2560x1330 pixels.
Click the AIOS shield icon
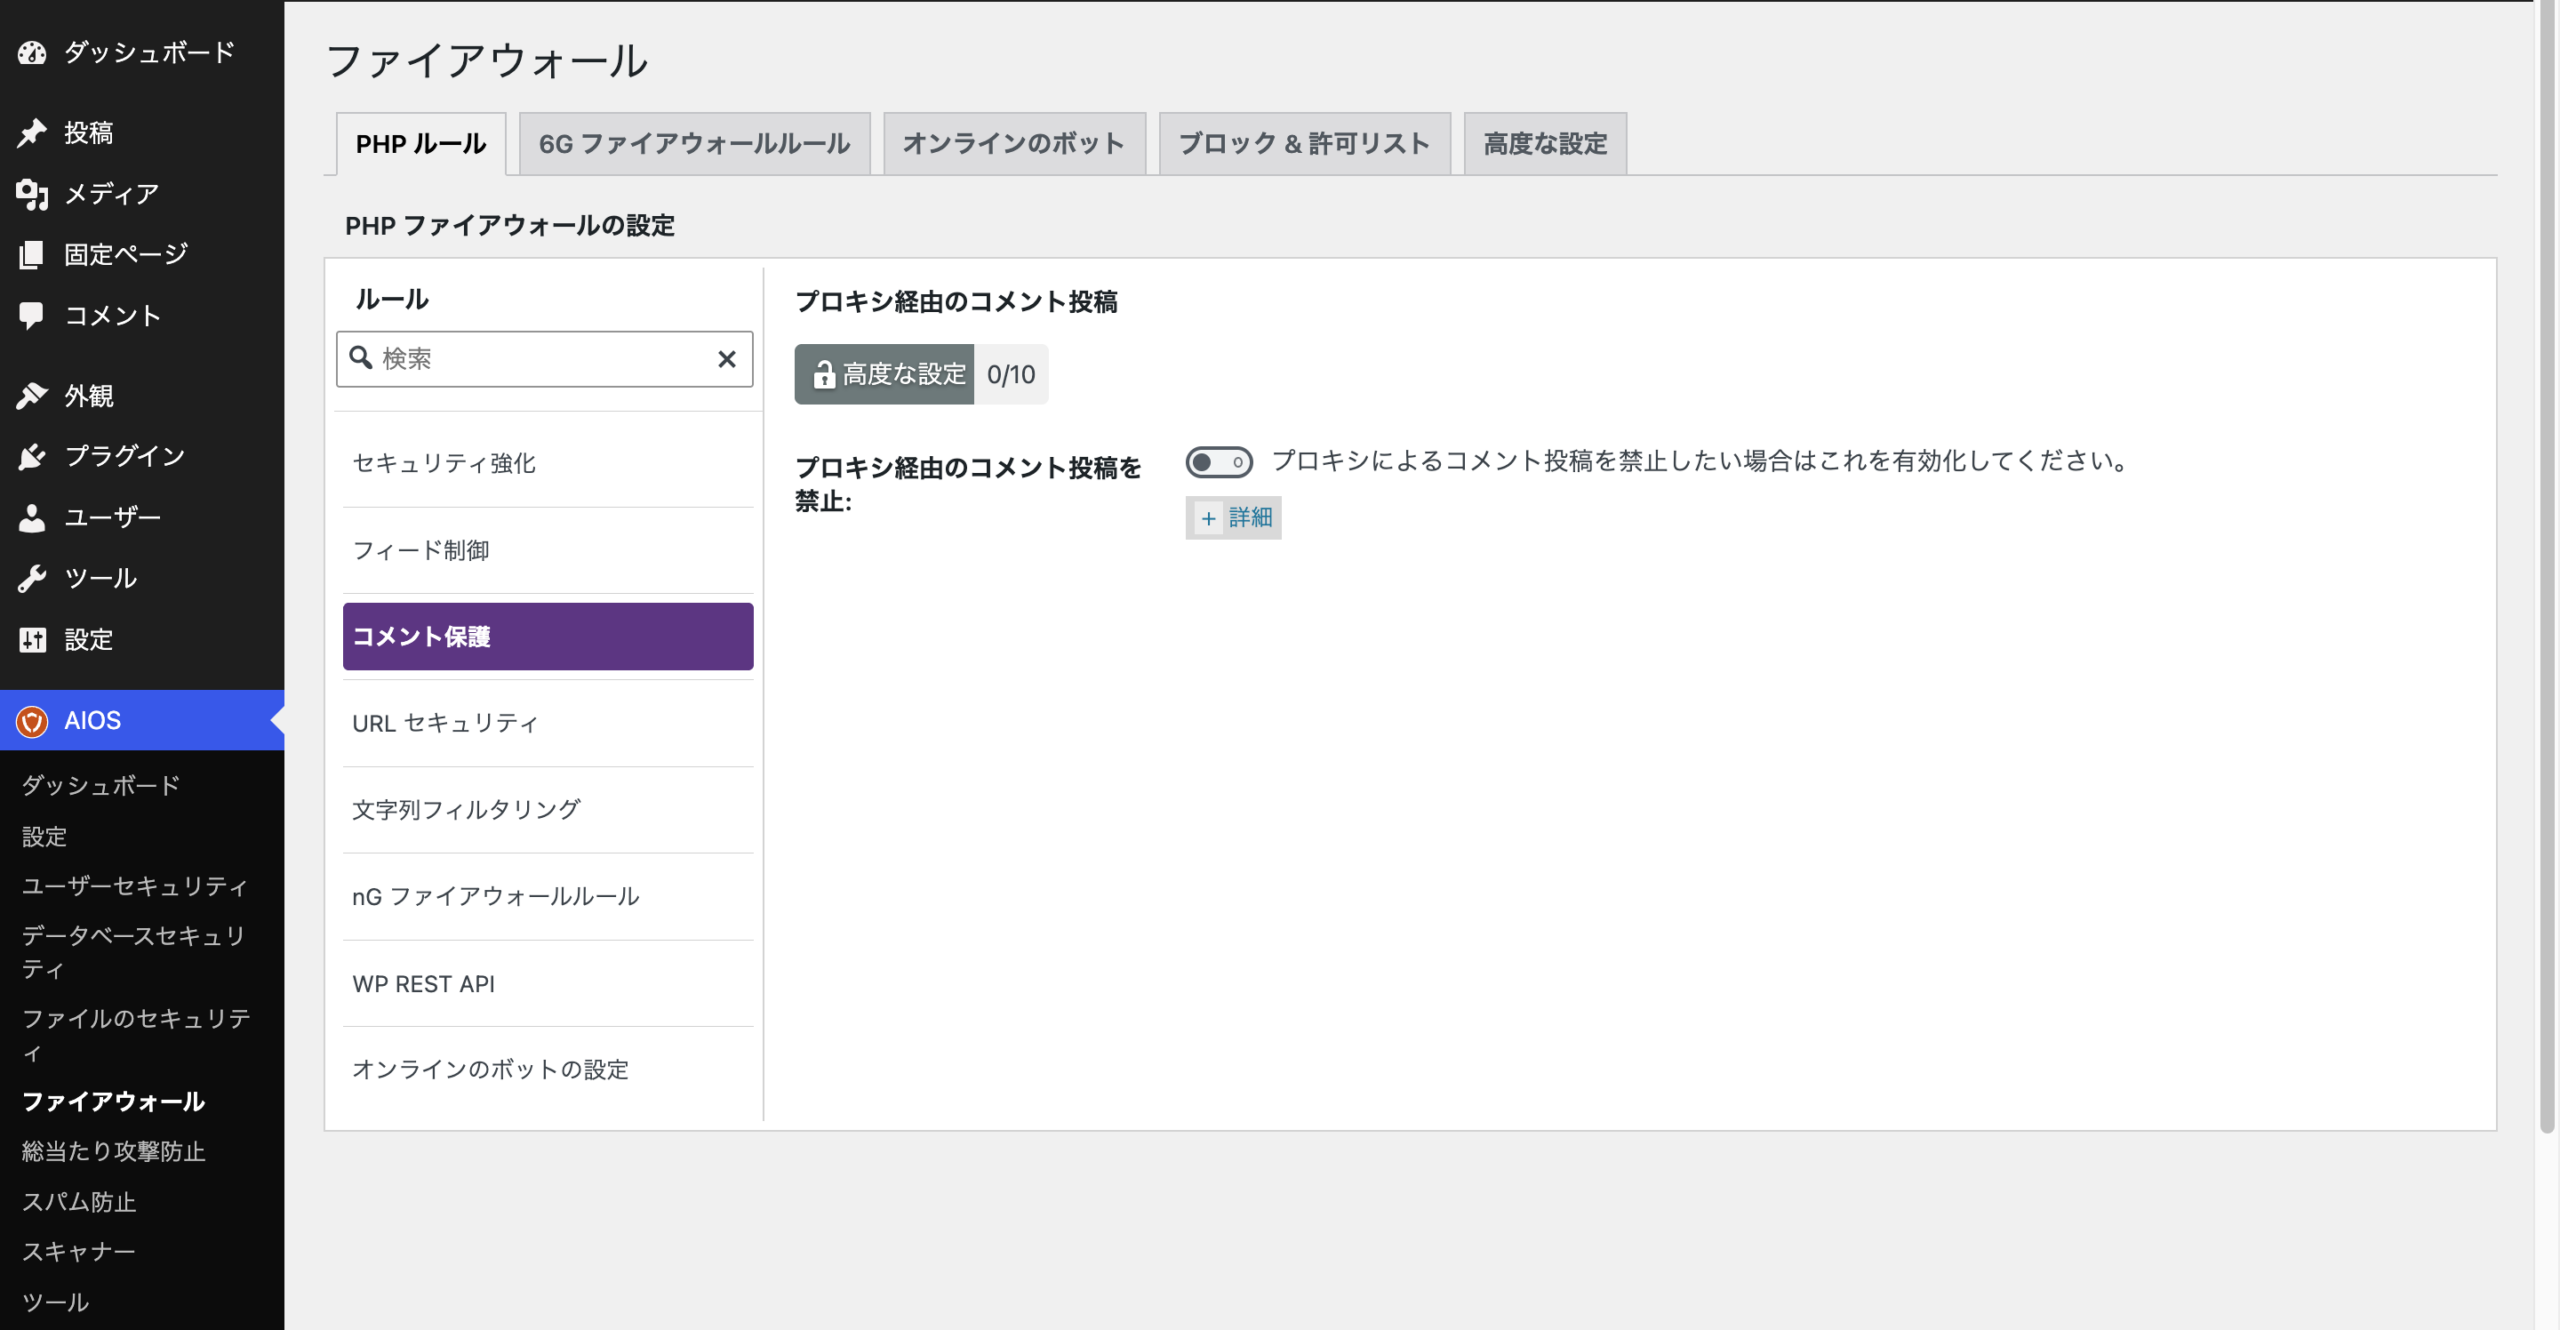32,720
